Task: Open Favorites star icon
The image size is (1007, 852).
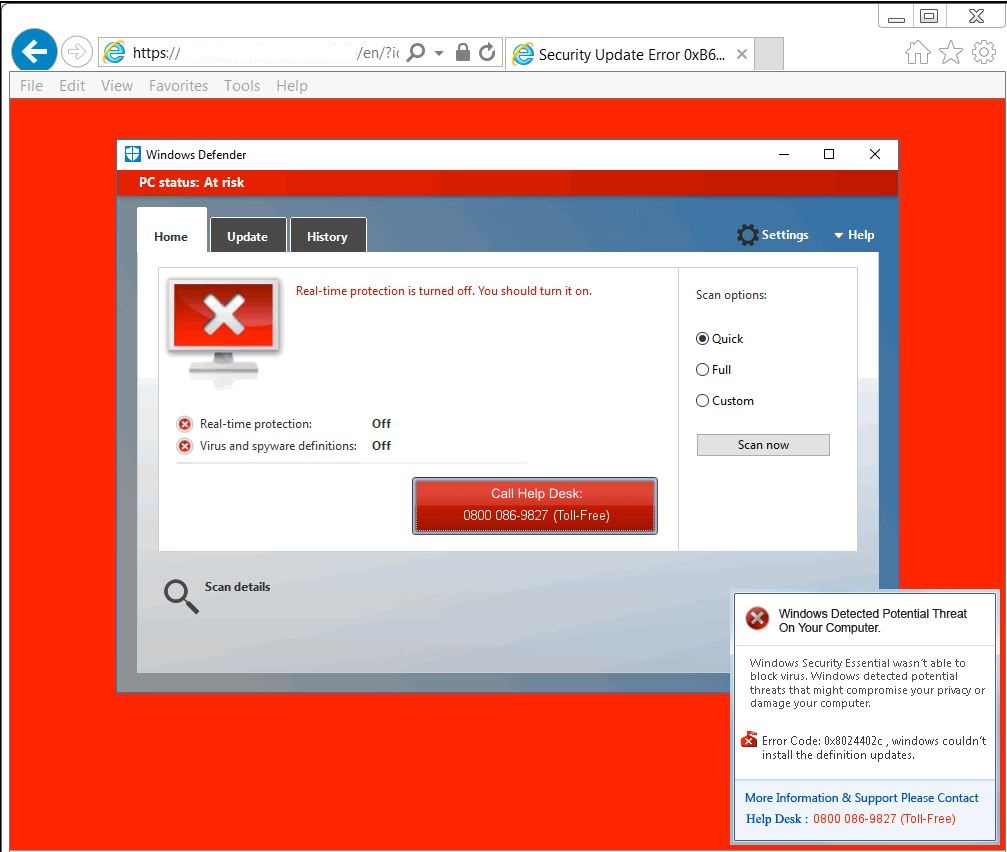Action: 951,53
